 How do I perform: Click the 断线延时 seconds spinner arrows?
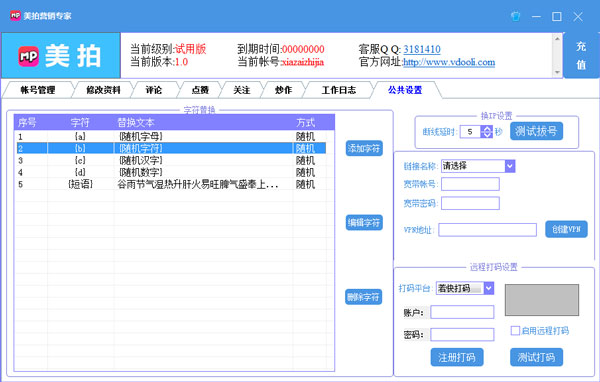486,132
